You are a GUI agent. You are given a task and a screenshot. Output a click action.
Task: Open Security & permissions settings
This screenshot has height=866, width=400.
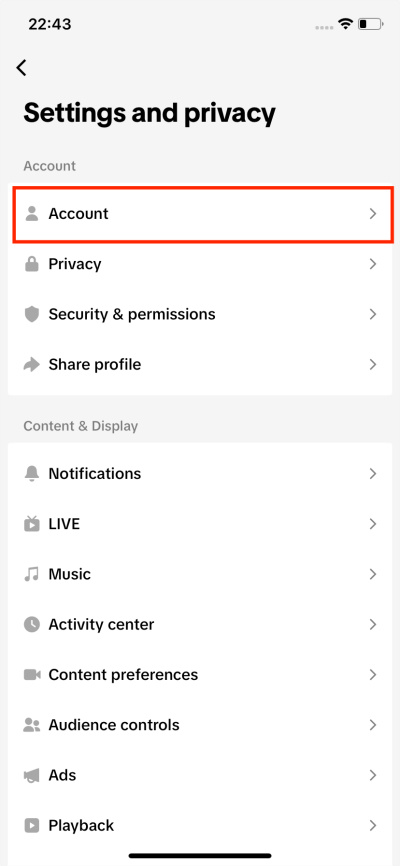click(x=200, y=314)
